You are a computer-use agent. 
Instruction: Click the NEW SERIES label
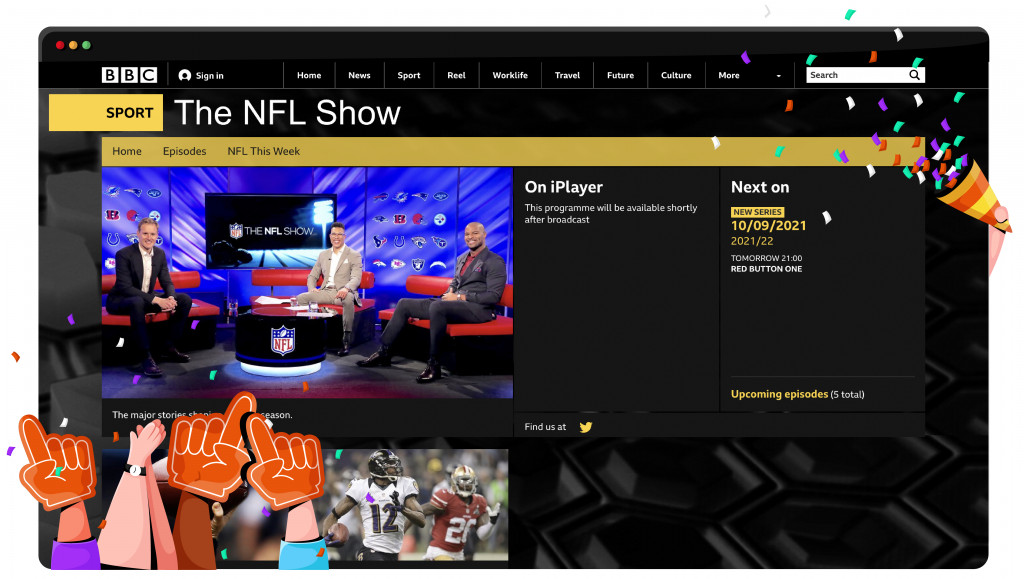click(757, 212)
